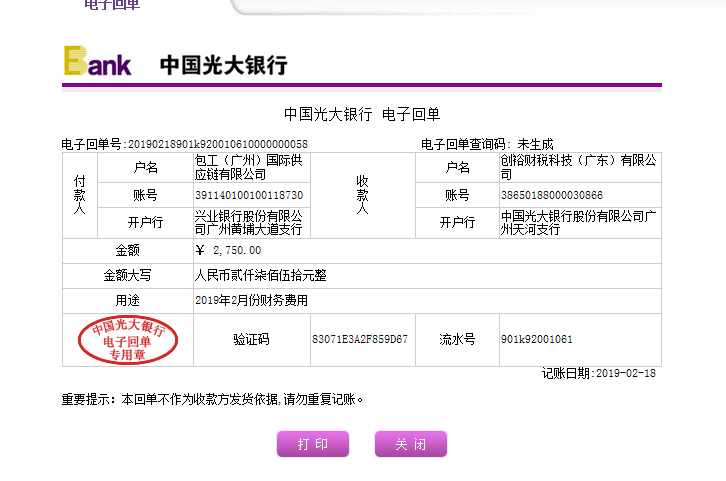Click the payer's 开户行 label

[145, 223]
